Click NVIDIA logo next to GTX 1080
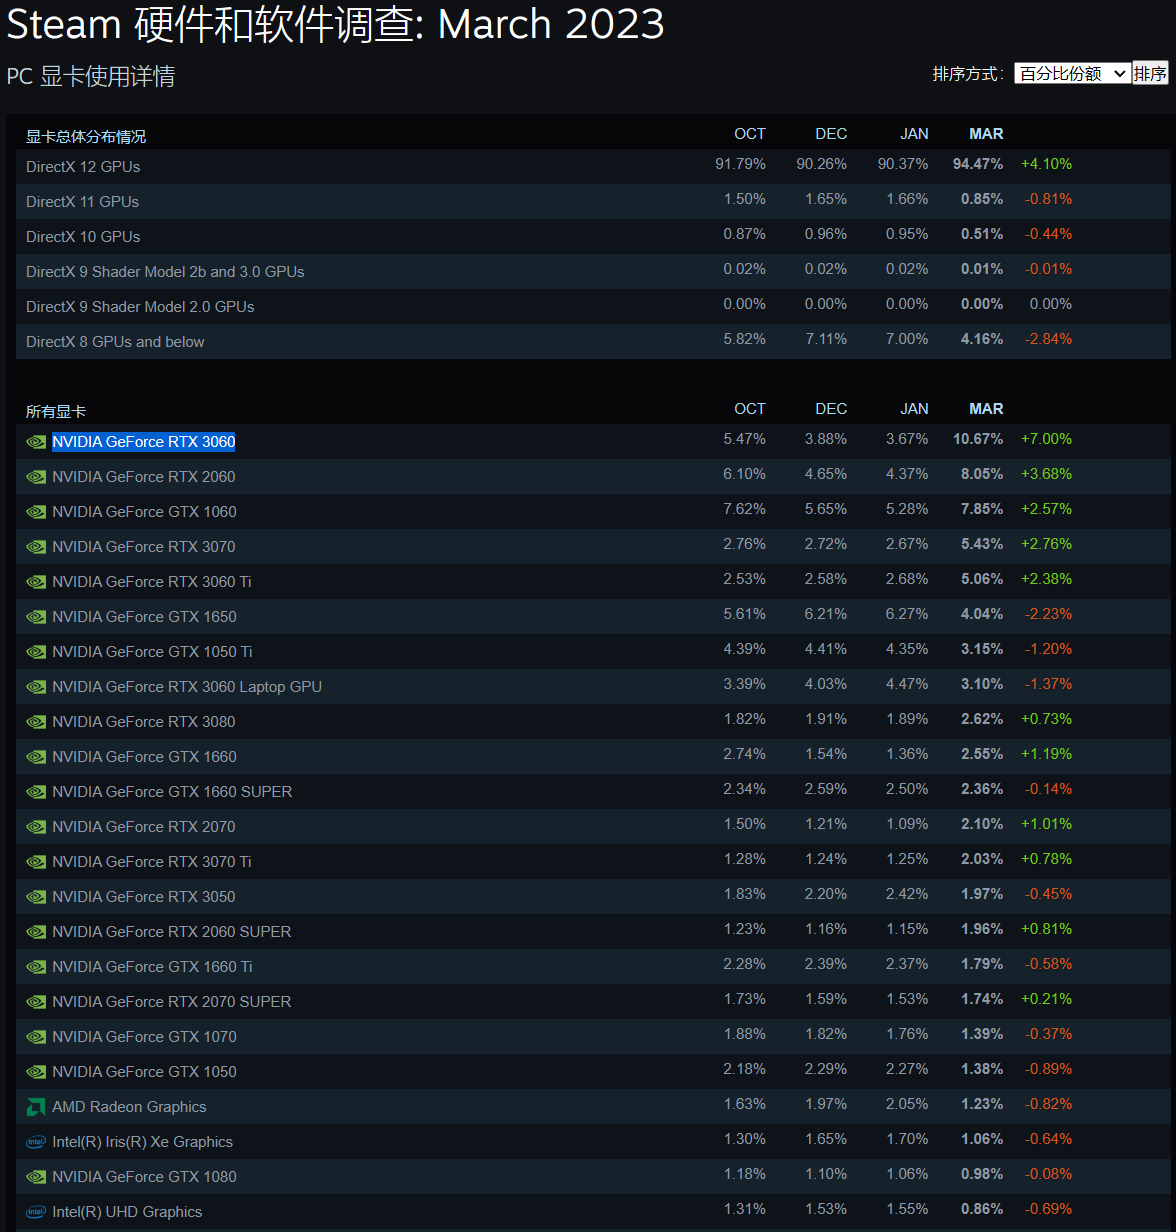 click(36, 1177)
